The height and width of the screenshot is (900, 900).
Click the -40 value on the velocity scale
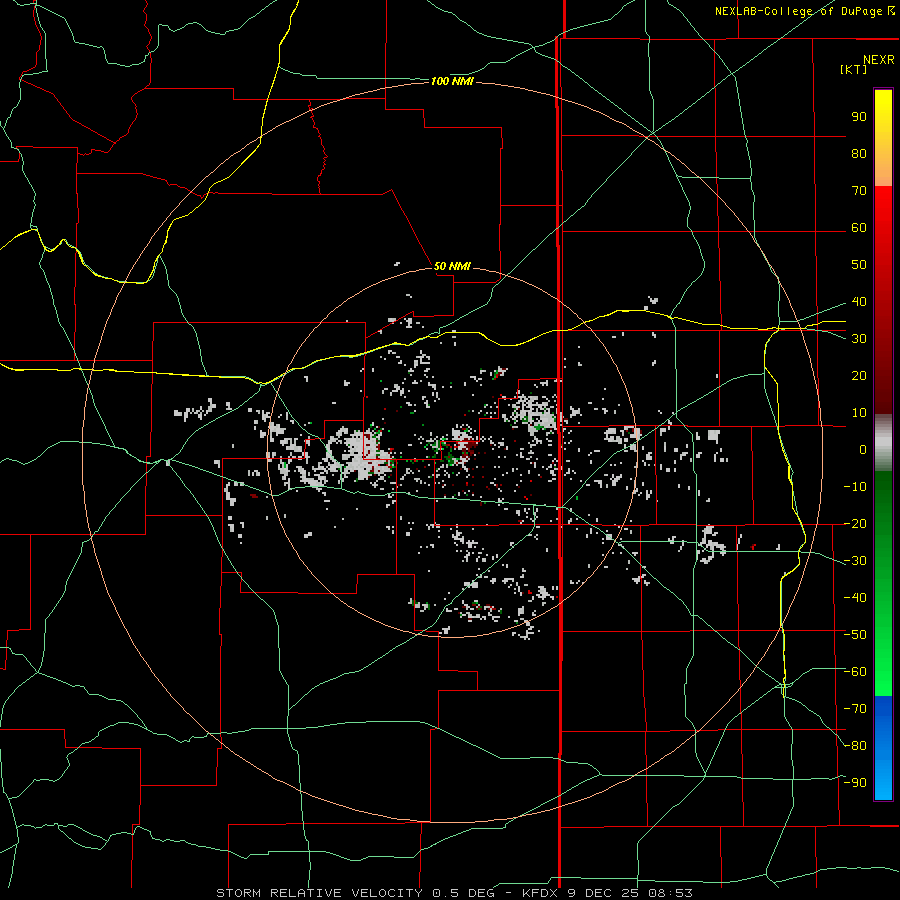[x=855, y=598]
